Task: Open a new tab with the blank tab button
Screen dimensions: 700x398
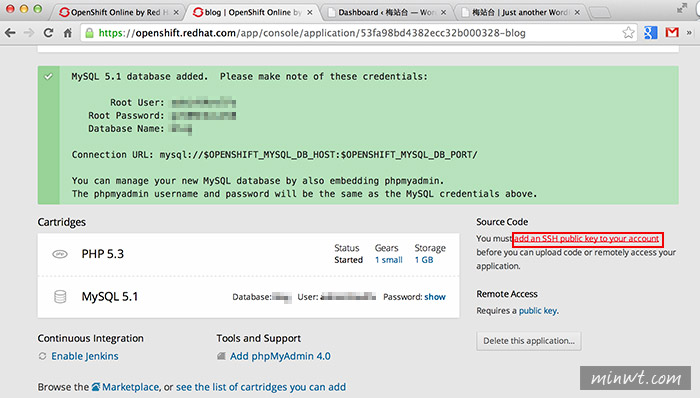Action: [600, 13]
